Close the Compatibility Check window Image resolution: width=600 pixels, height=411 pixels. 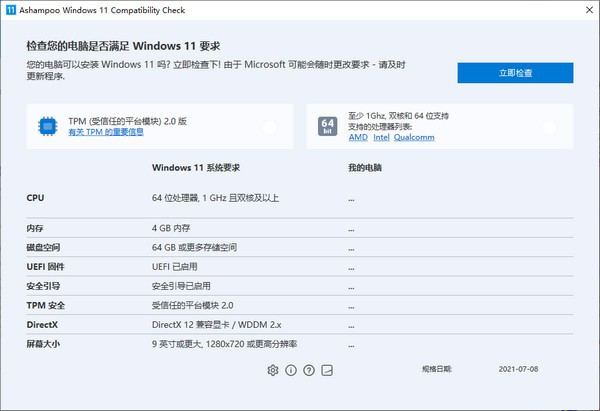pyautogui.click(x=589, y=10)
